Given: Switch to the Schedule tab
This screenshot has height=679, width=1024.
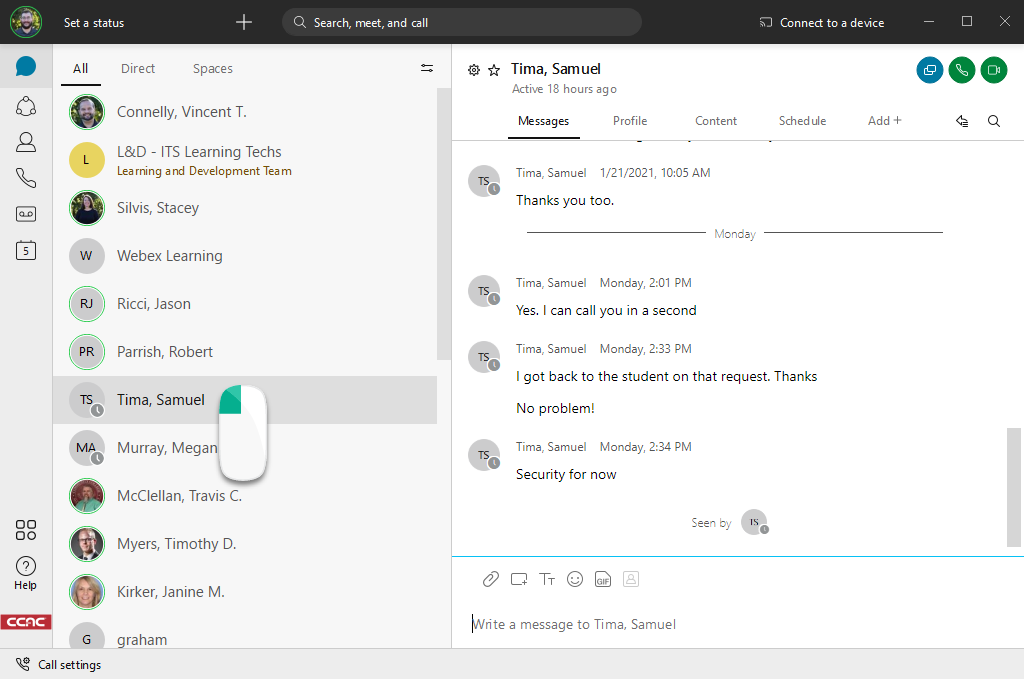Looking at the screenshot, I should click(x=803, y=121).
